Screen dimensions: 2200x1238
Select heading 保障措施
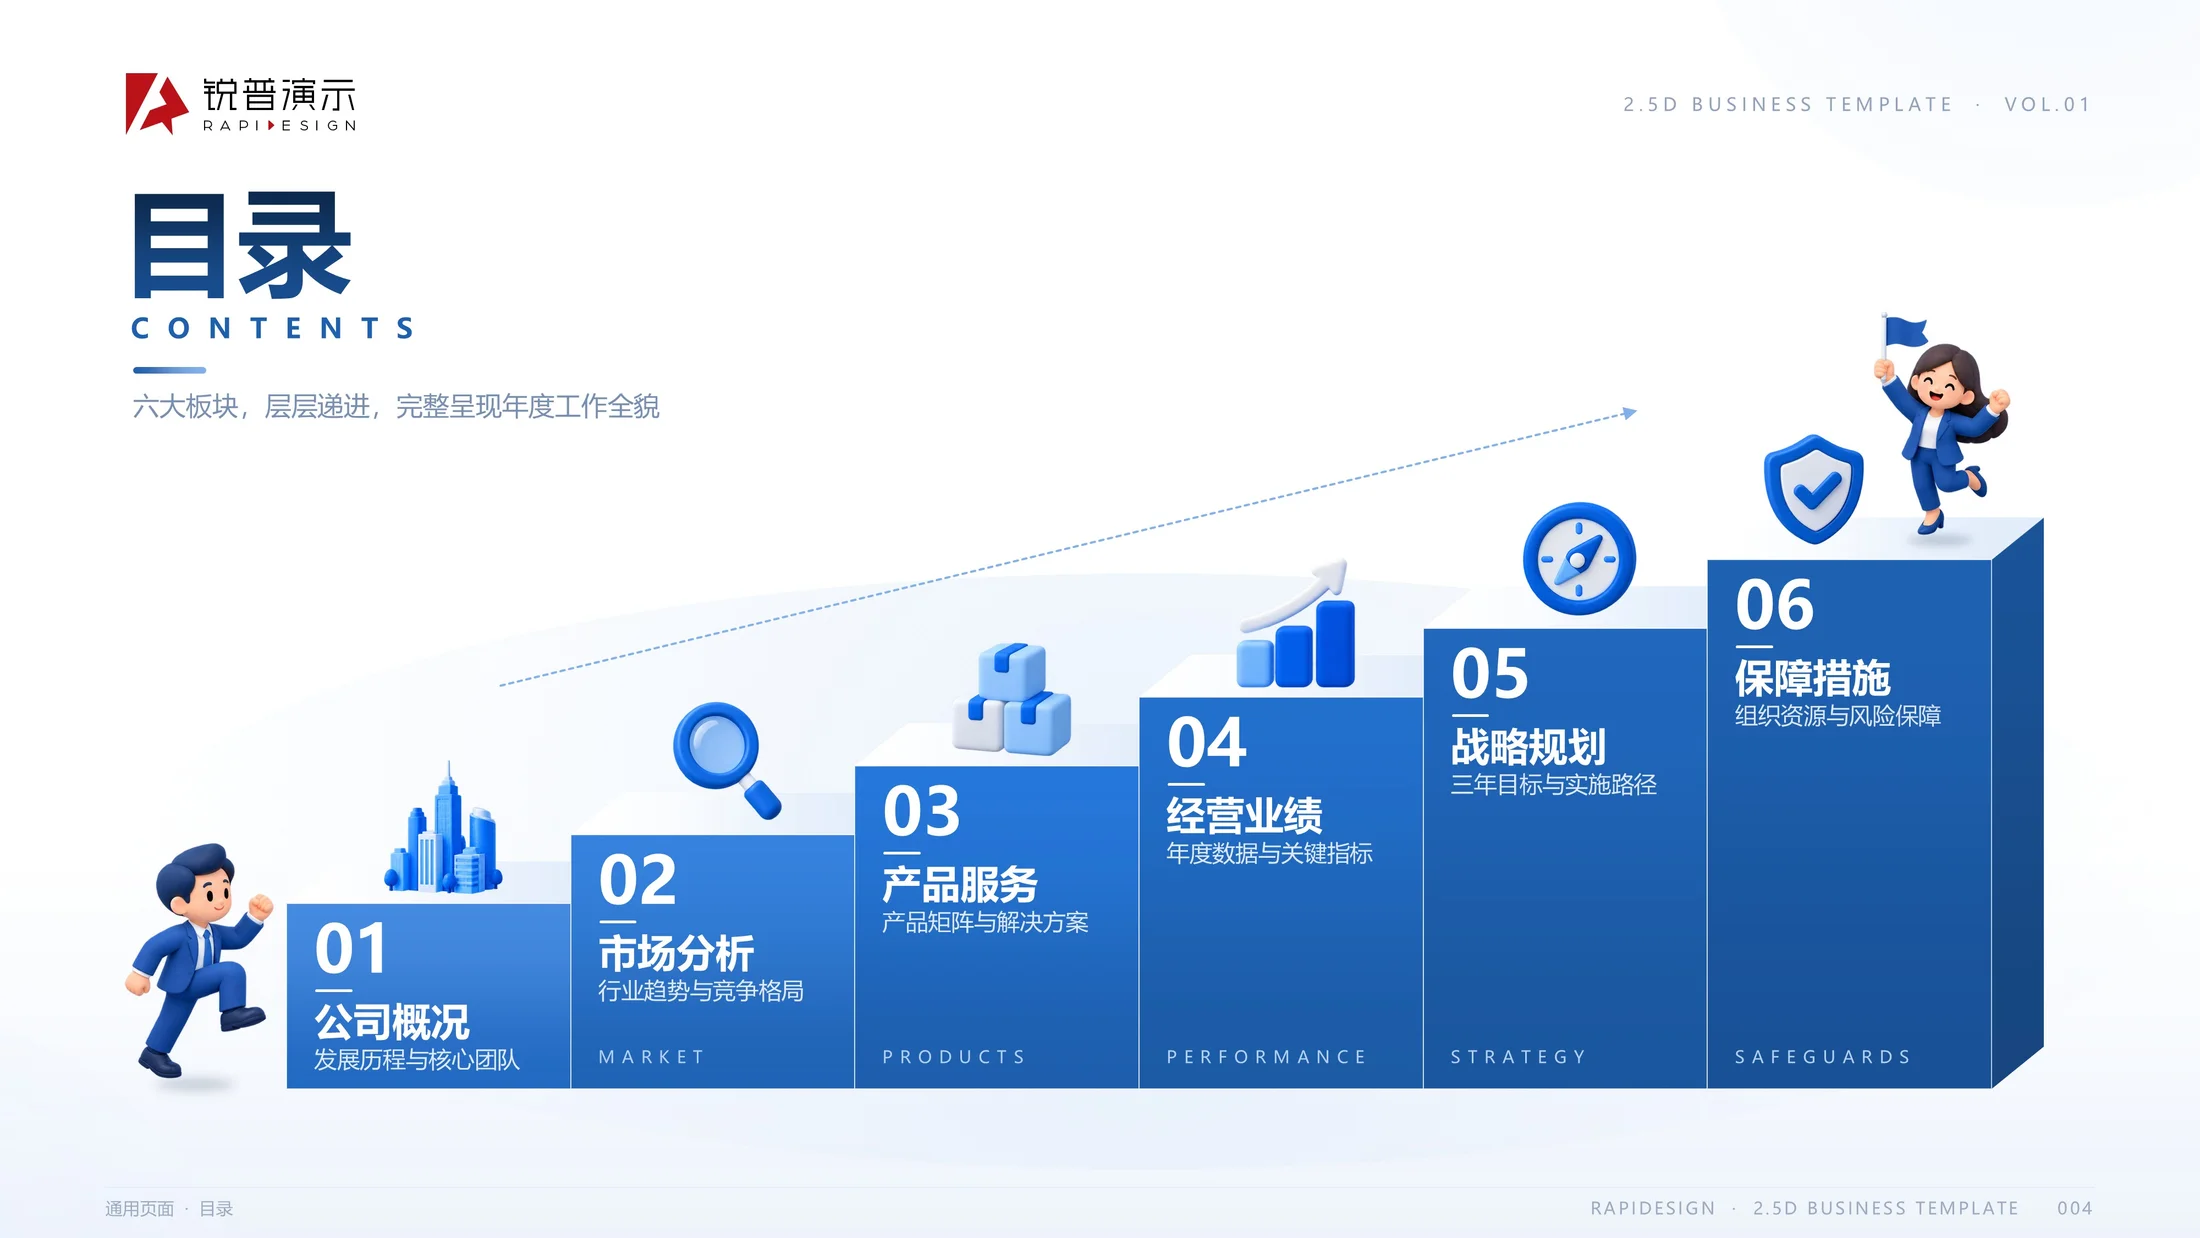(1812, 678)
